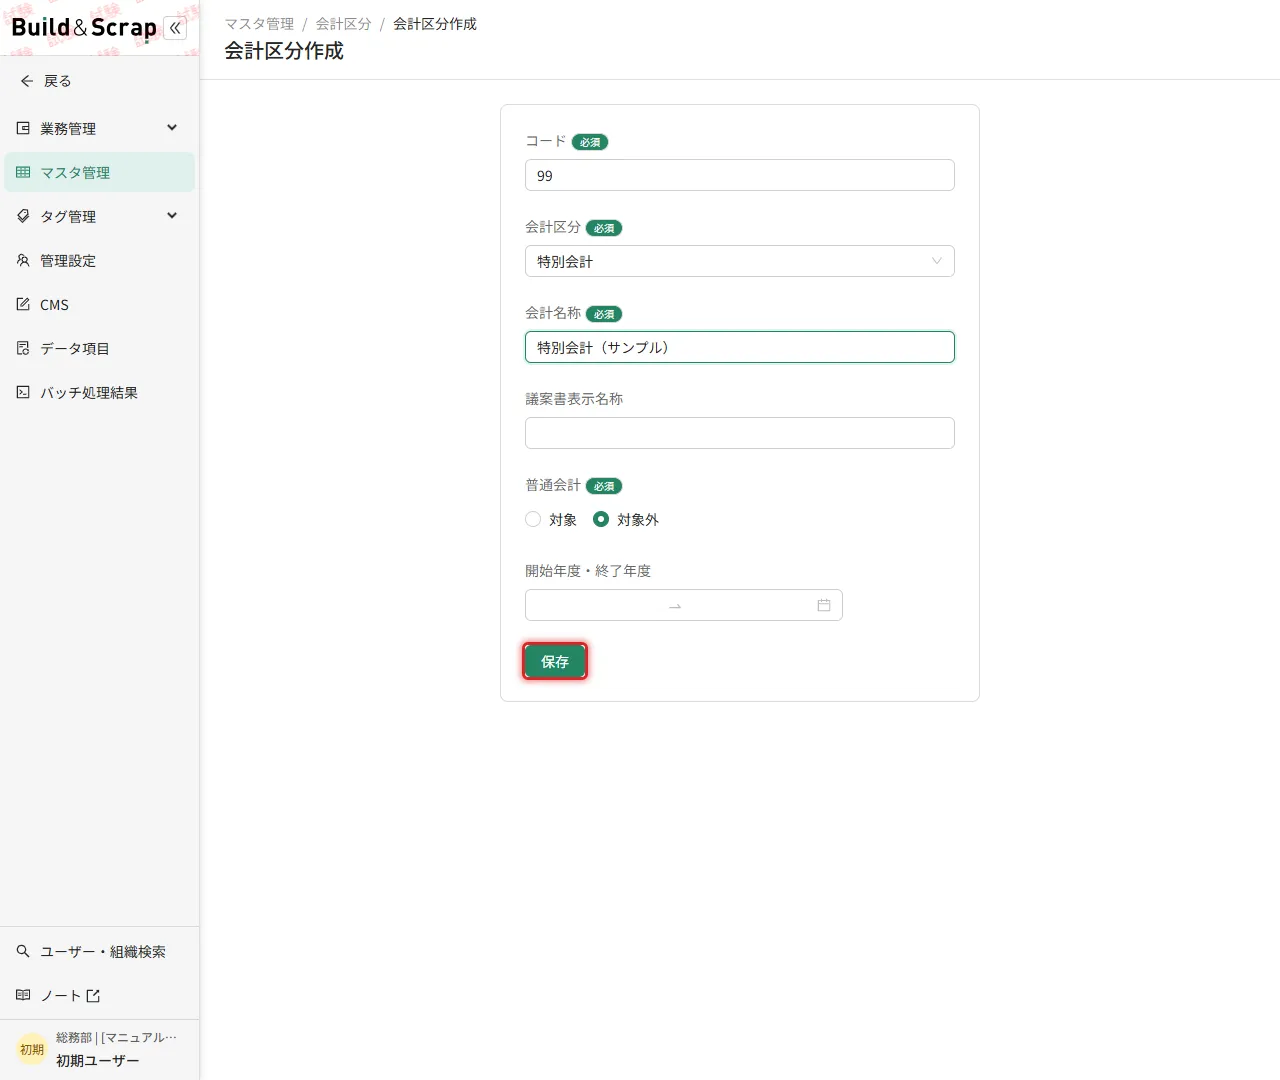Image resolution: width=1280 pixels, height=1080 pixels.
Task: Click the end year field in 開始年度・終了年度
Action: (x=750, y=605)
